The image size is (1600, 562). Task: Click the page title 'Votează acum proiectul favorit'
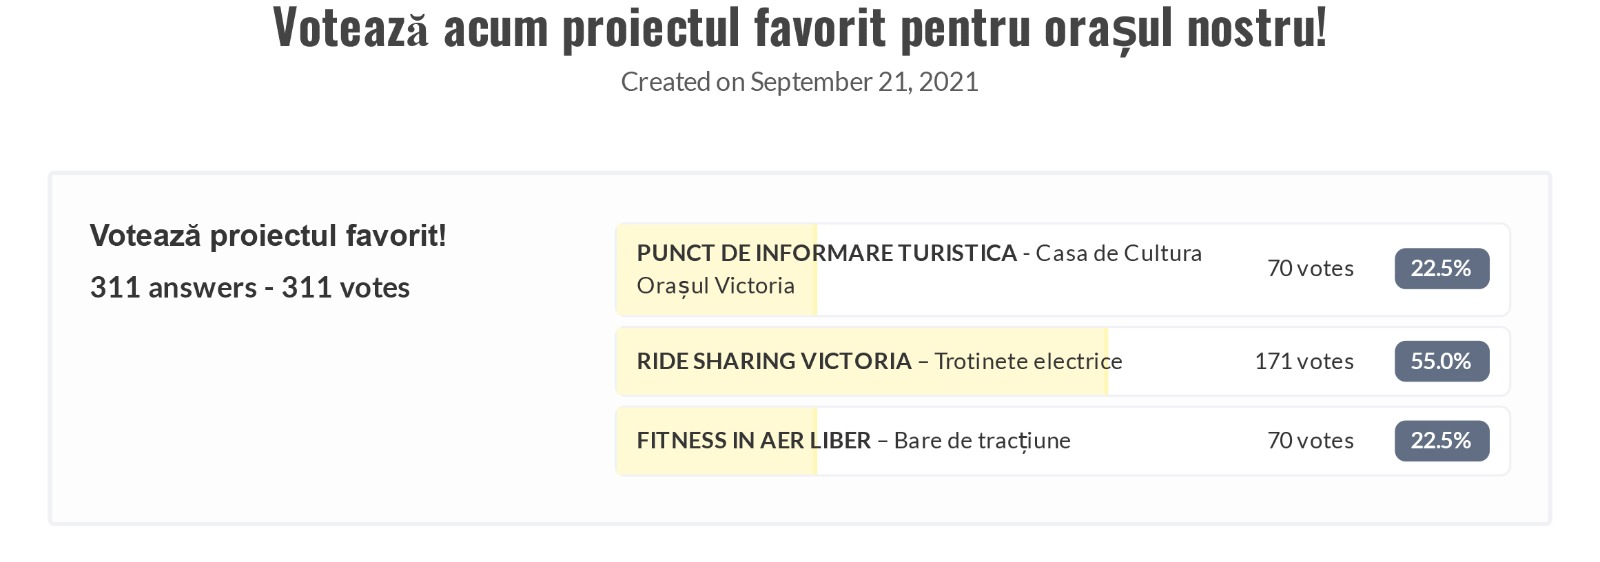(579, 28)
